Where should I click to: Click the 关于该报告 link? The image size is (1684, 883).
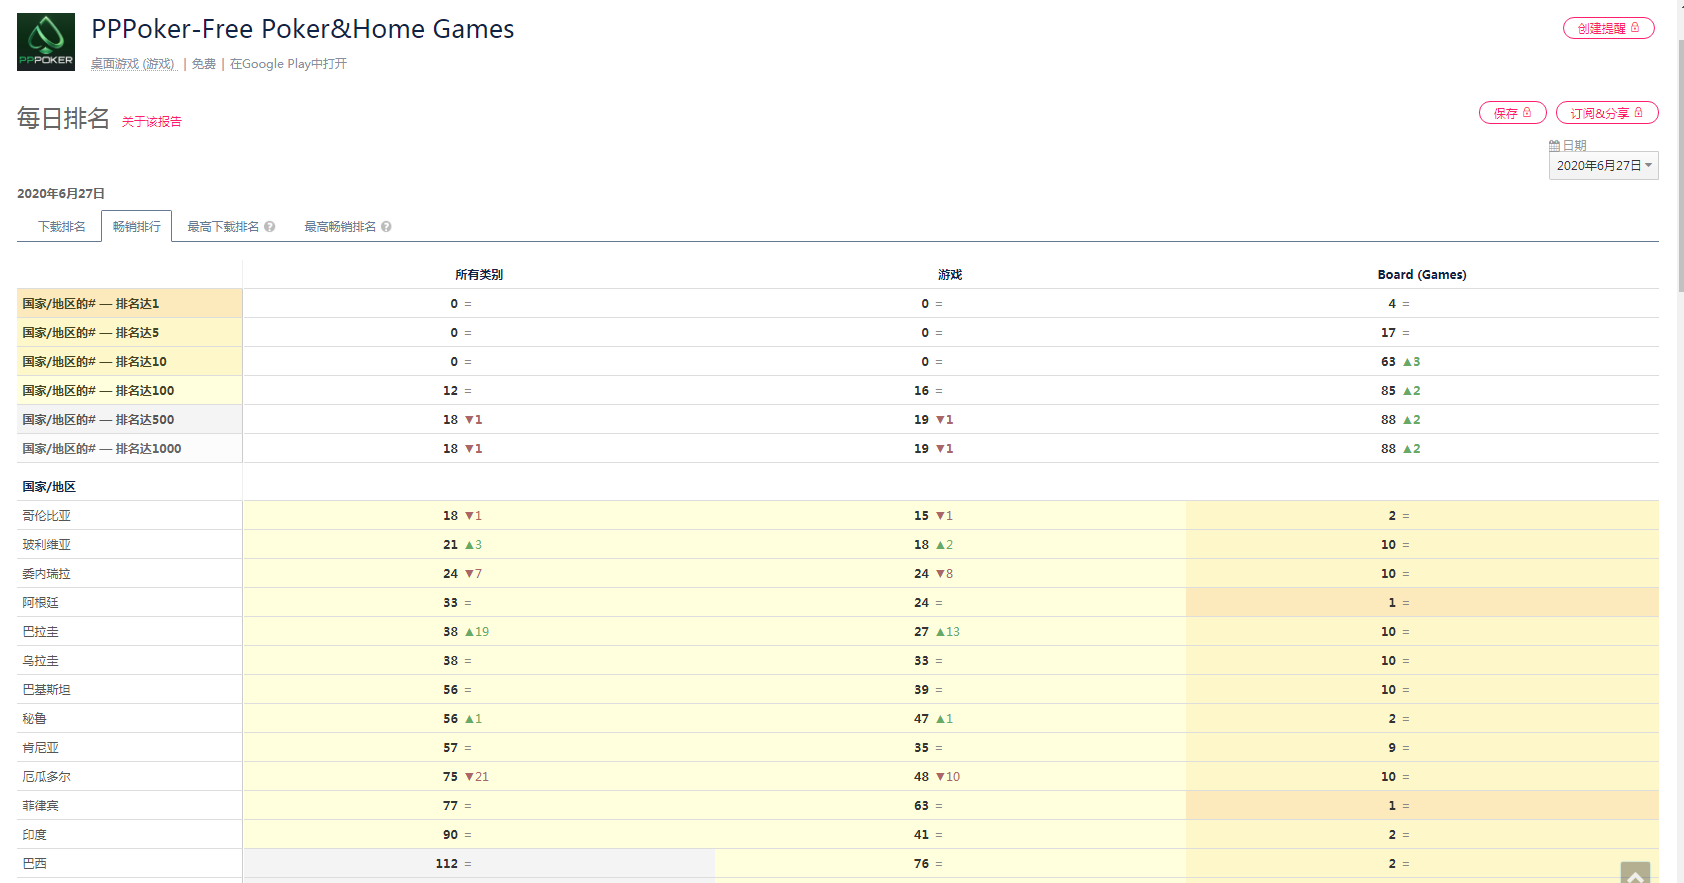coord(152,122)
